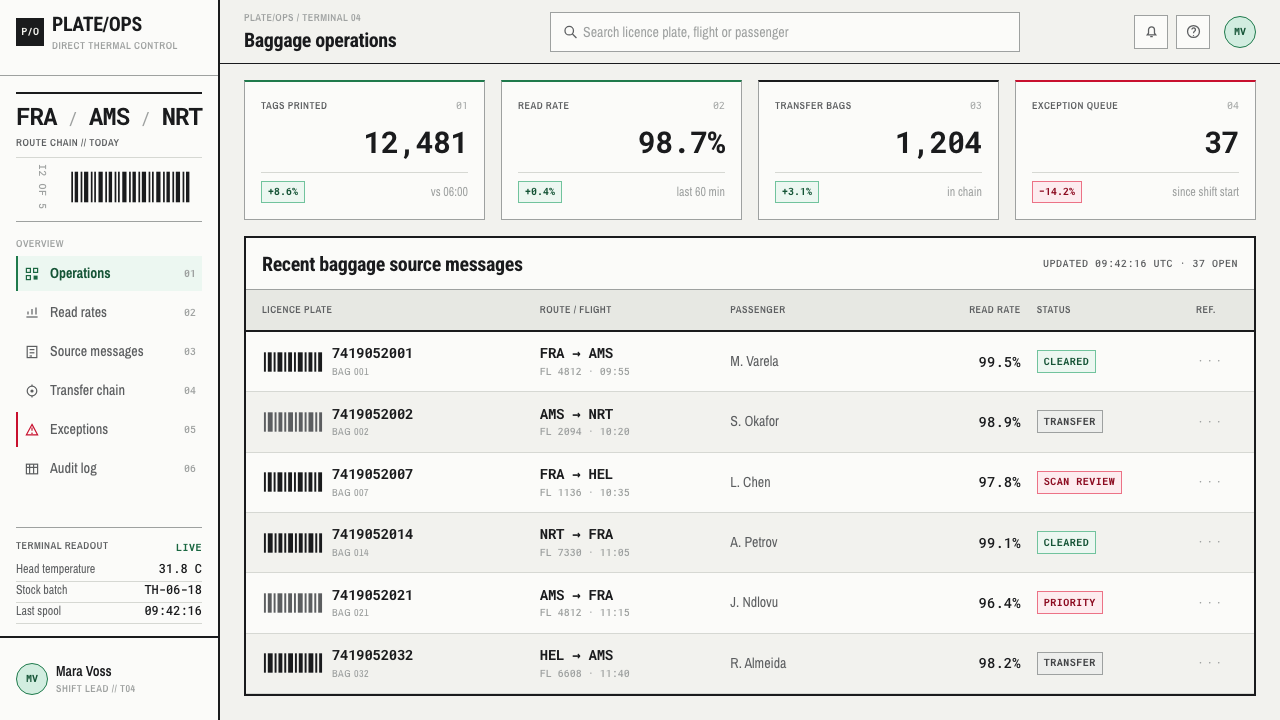Click the Transfer chain target icon

32,391
